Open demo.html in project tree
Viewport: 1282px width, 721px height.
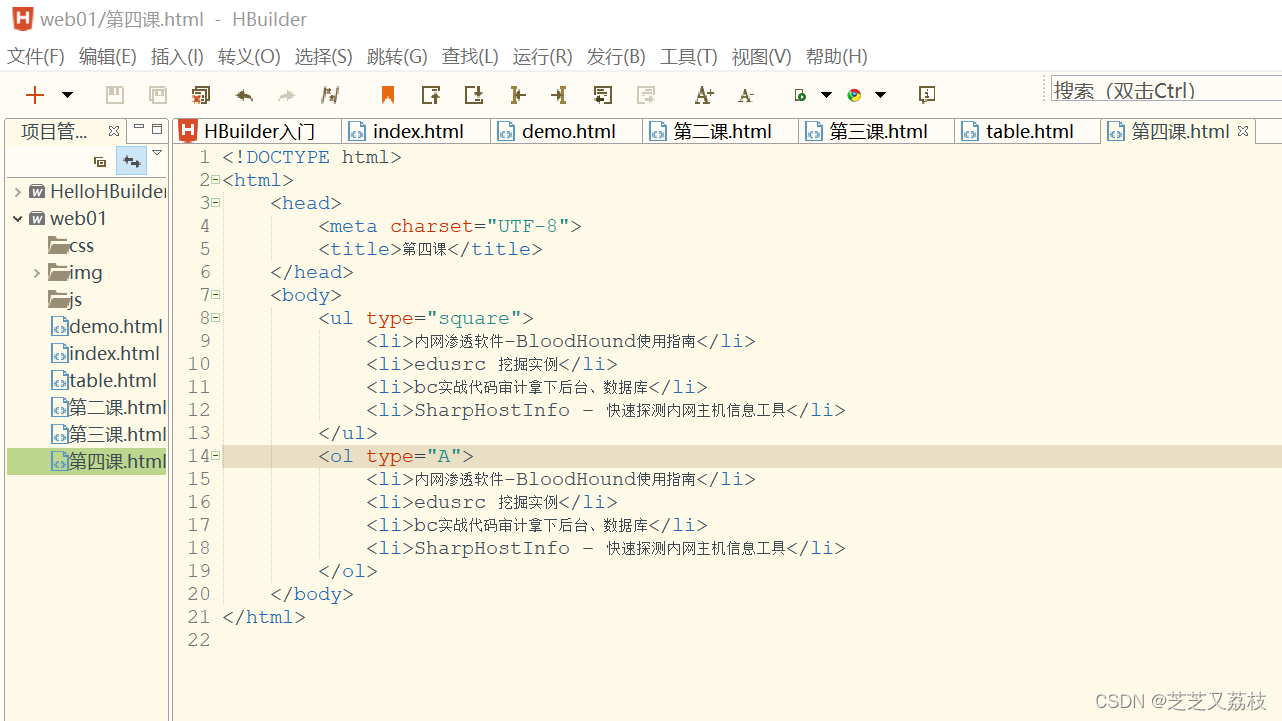coord(106,327)
